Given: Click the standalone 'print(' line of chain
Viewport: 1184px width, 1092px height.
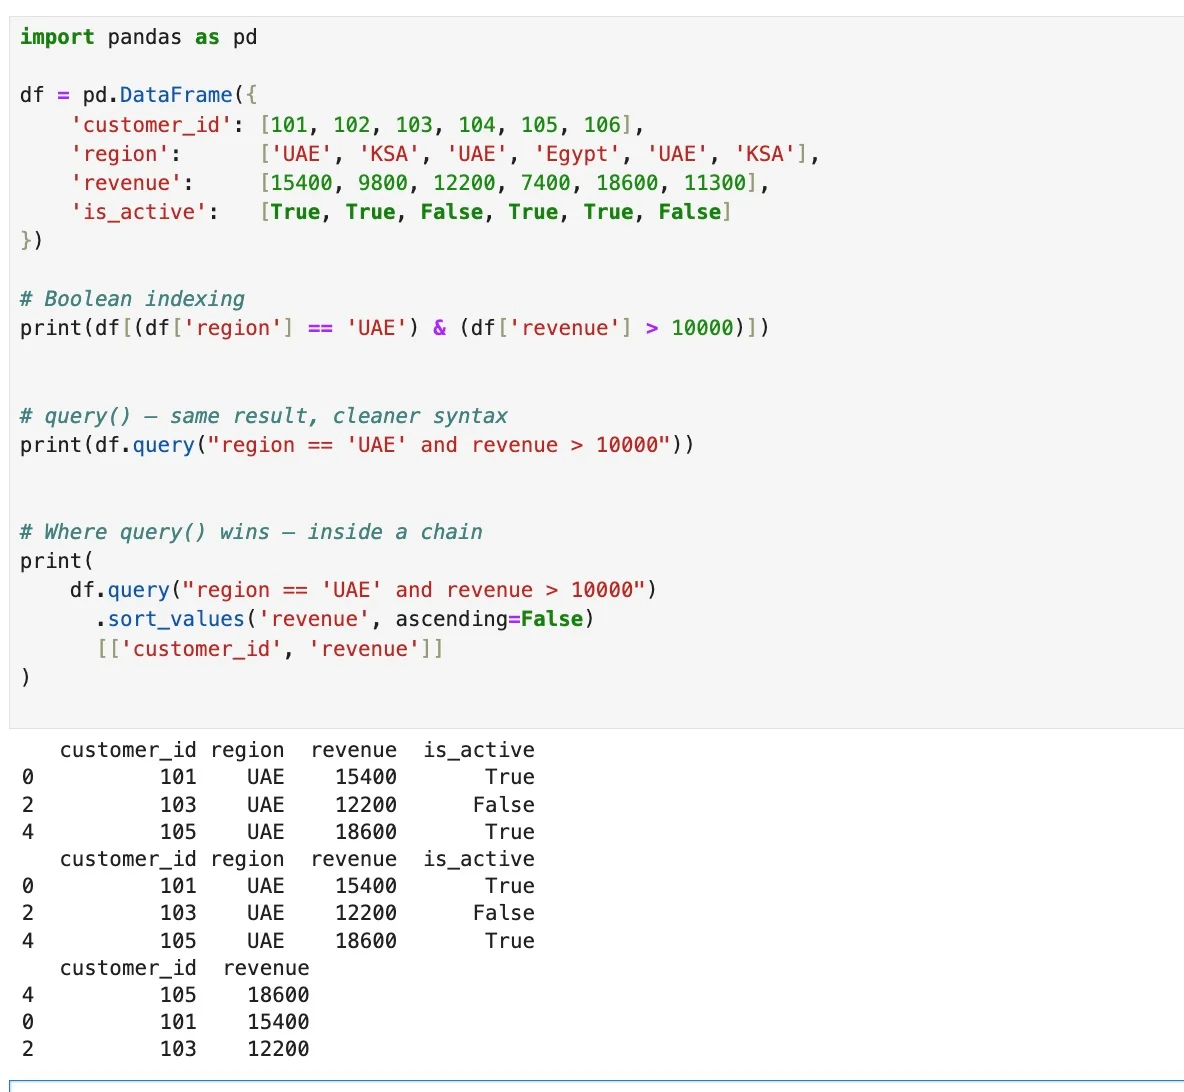Looking at the screenshot, I should [x=57, y=561].
